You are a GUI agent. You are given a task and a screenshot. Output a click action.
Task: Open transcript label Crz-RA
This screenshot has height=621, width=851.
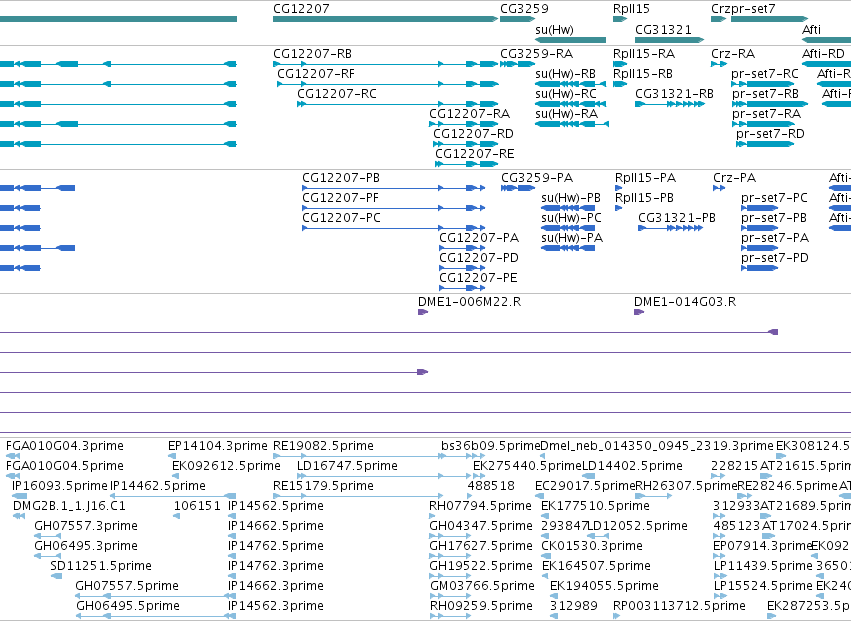[x=733, y=54]
